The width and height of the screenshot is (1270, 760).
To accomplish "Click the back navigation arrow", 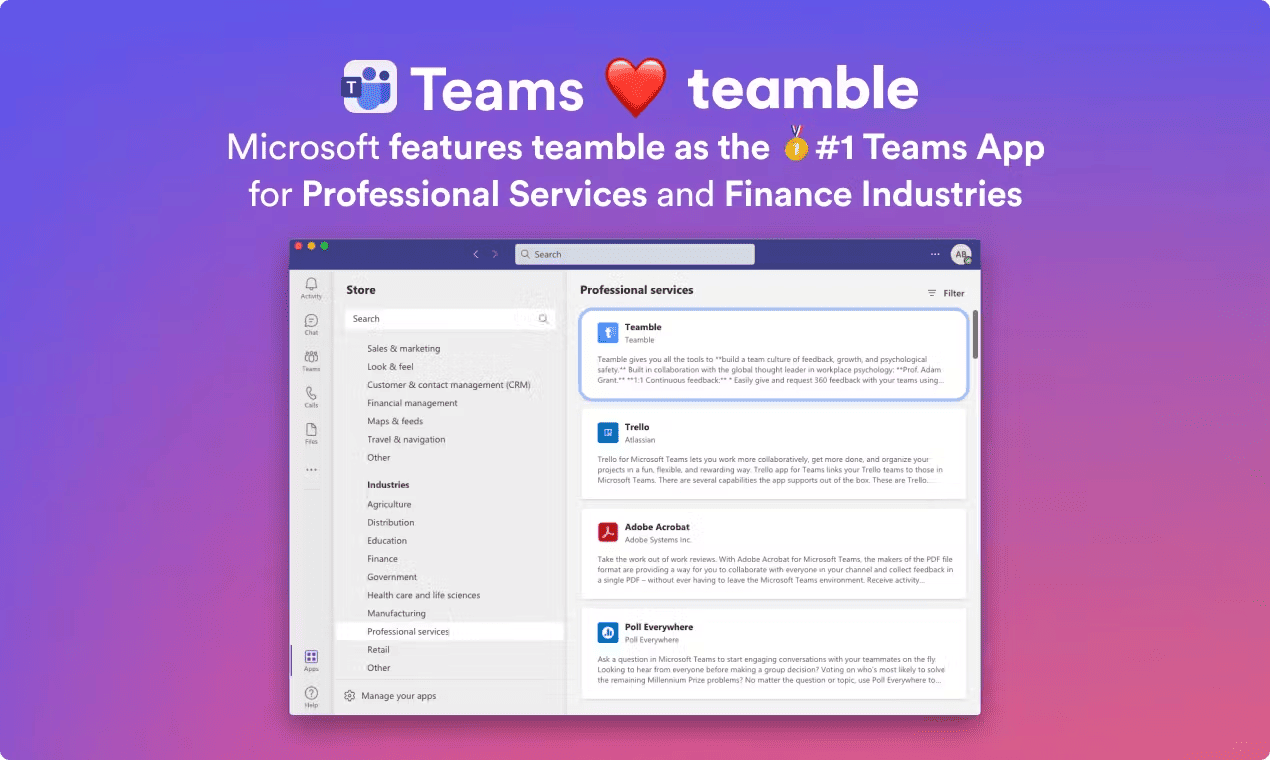I will click(476, 254).
